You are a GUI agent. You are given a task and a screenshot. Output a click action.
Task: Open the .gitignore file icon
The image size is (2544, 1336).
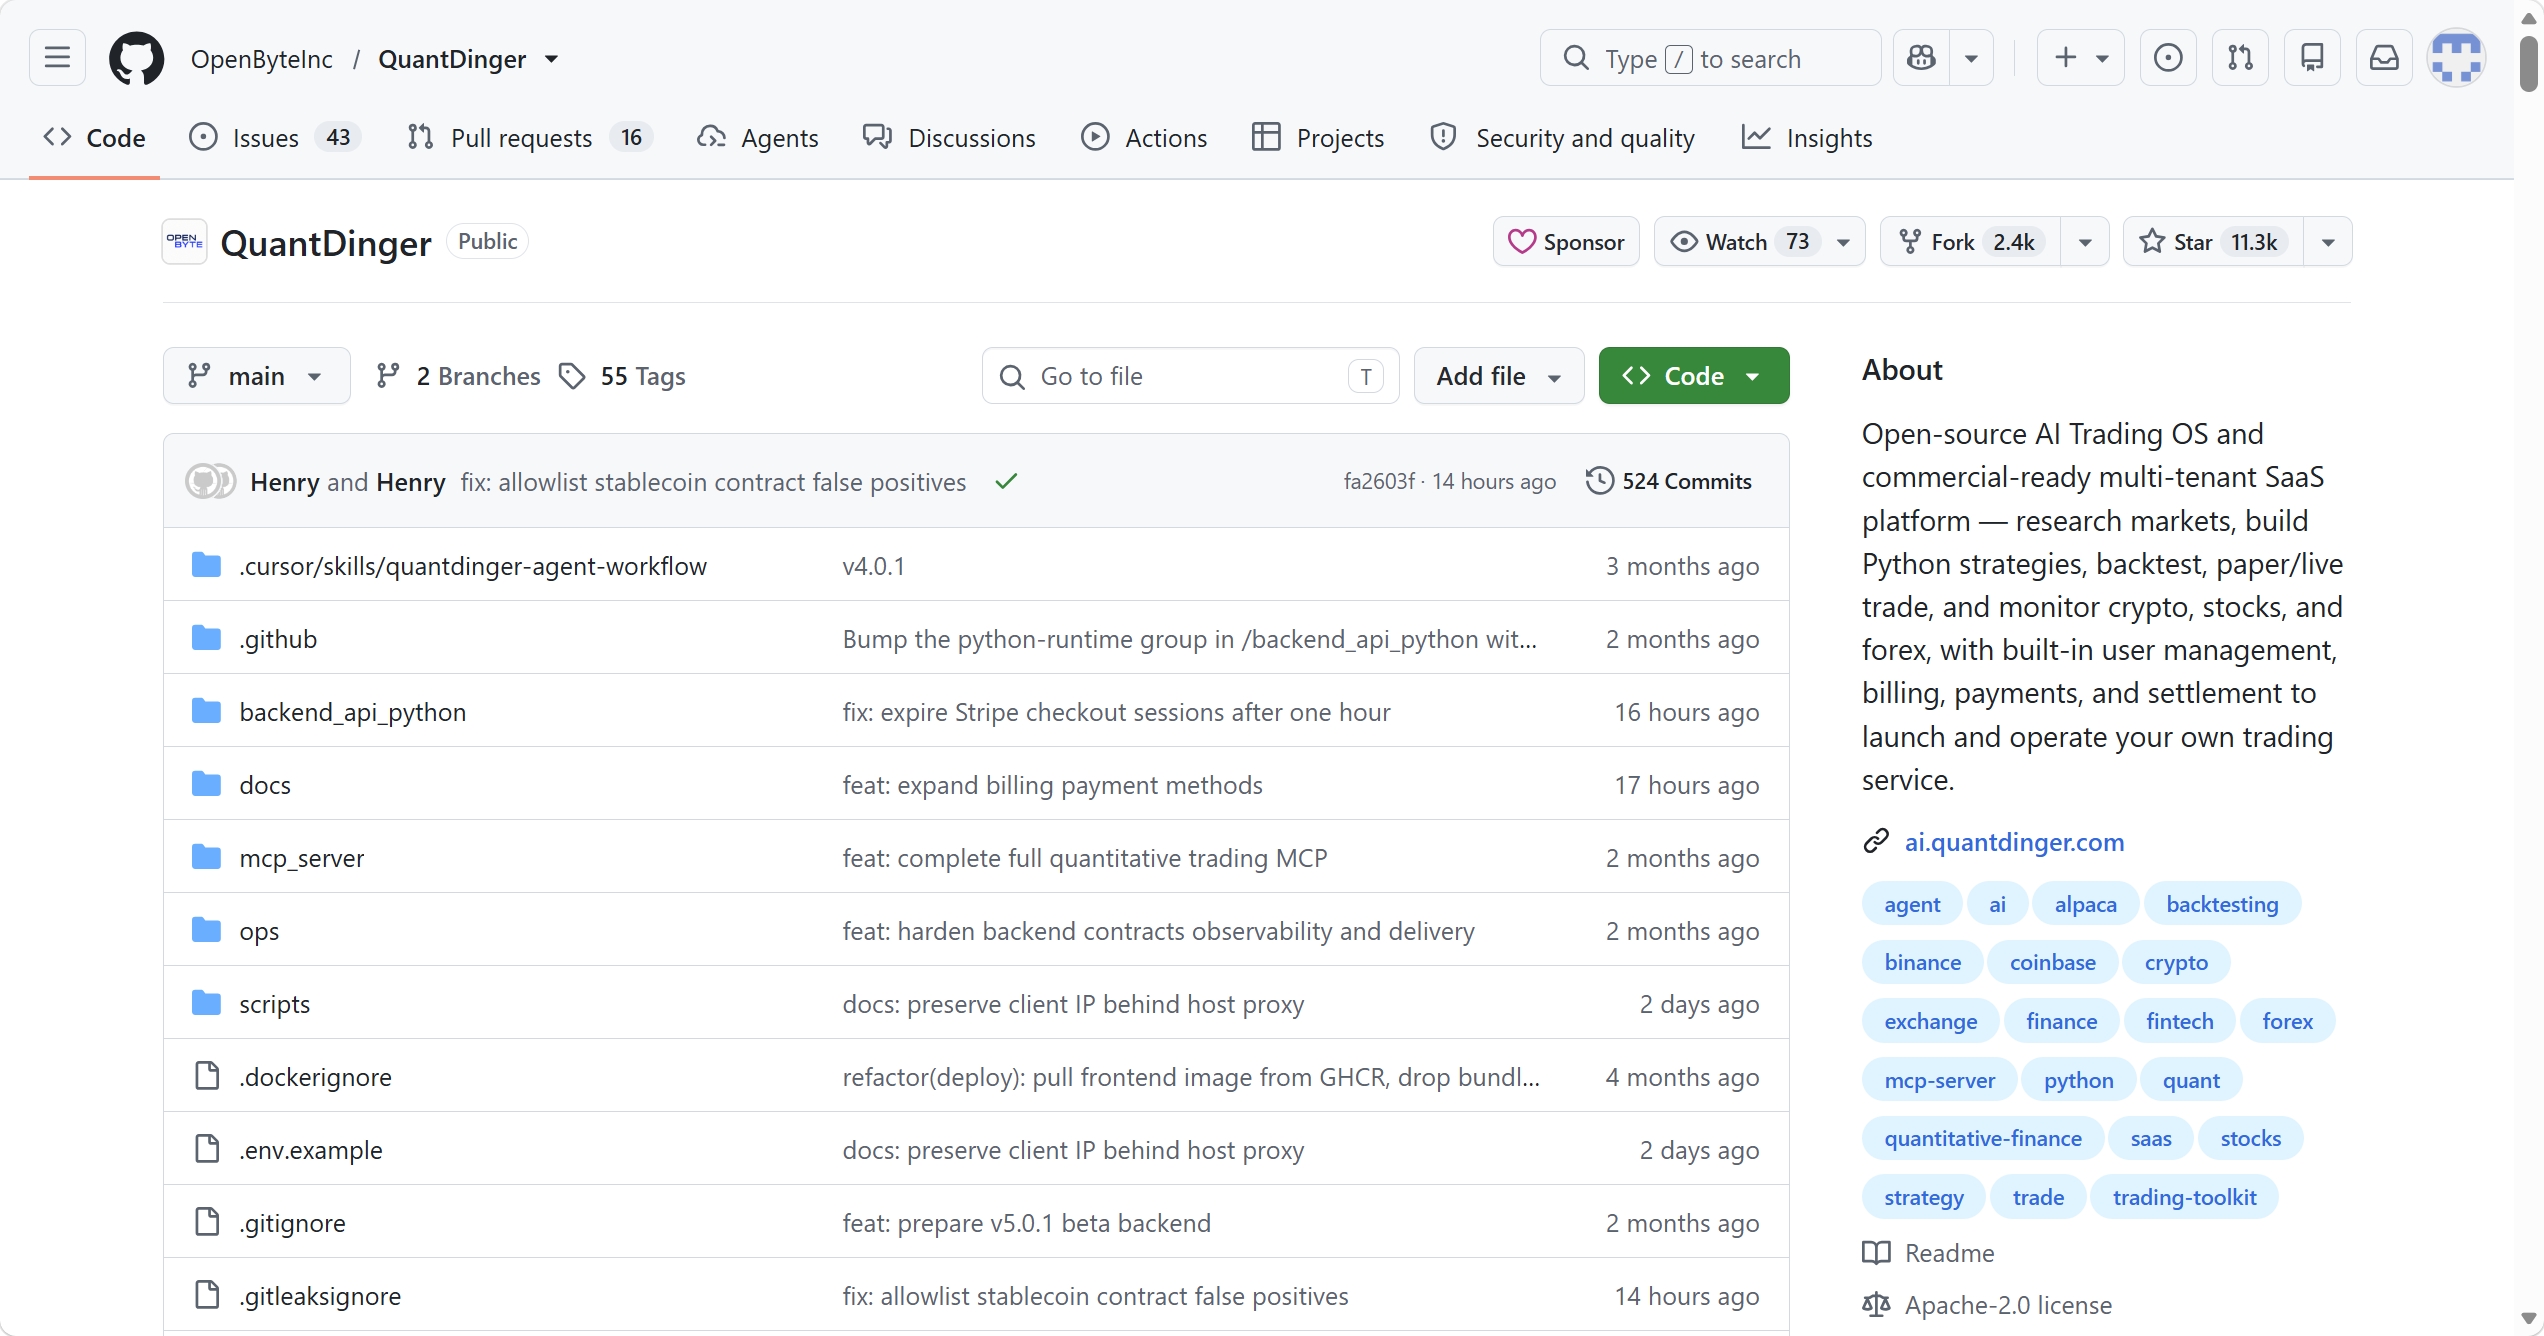(x=207, y=1222)
